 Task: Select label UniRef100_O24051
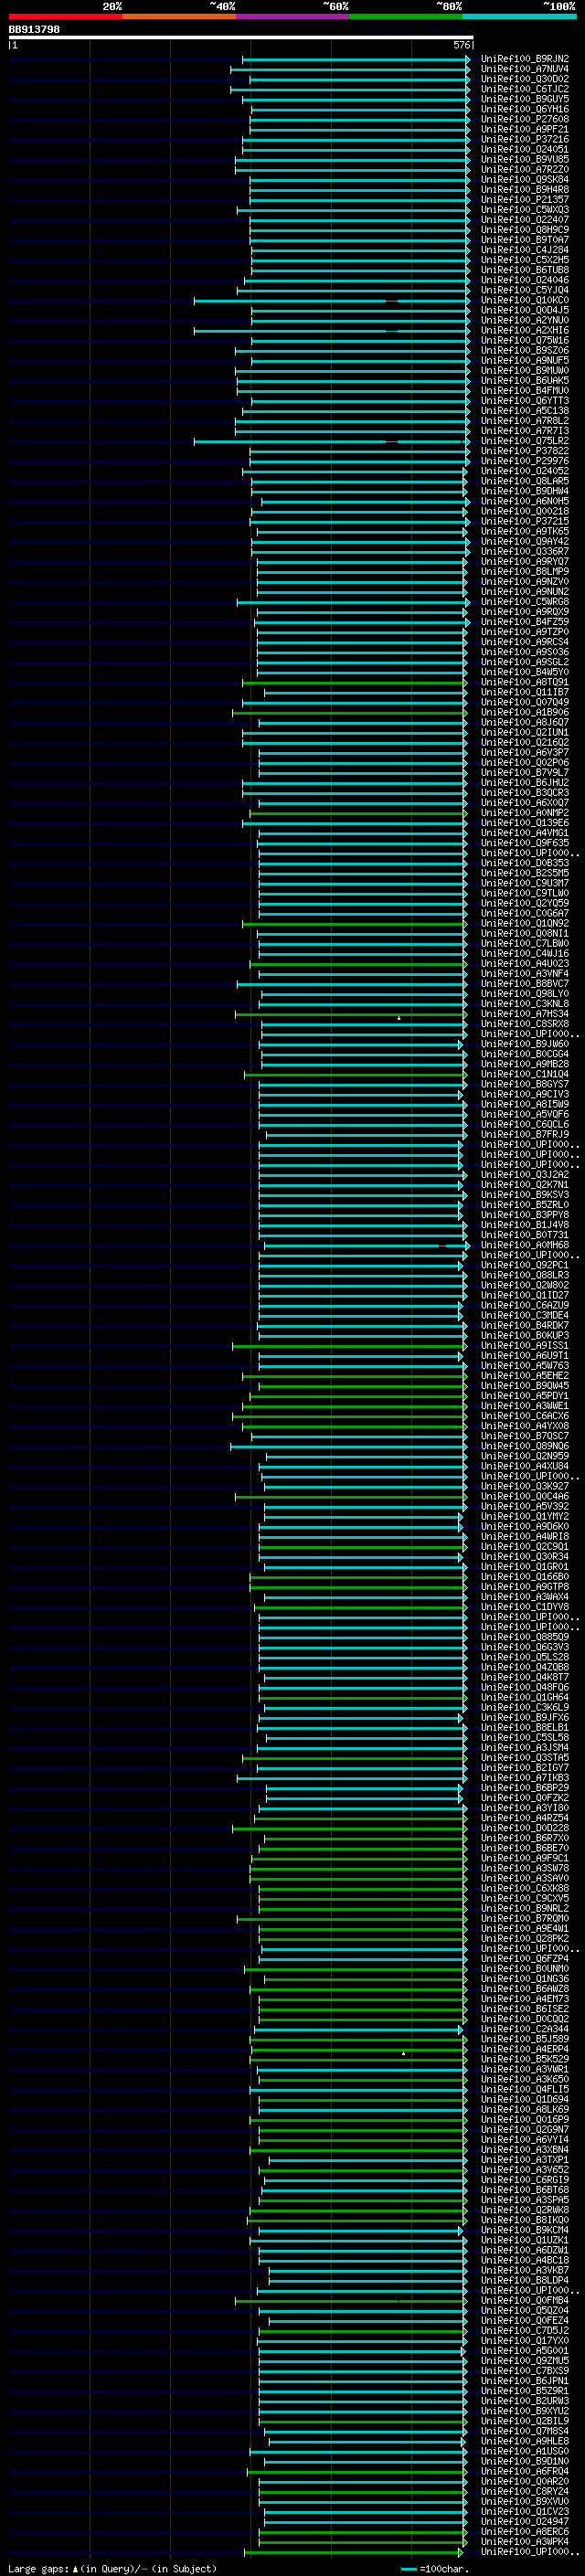click(x=525, y=149)
